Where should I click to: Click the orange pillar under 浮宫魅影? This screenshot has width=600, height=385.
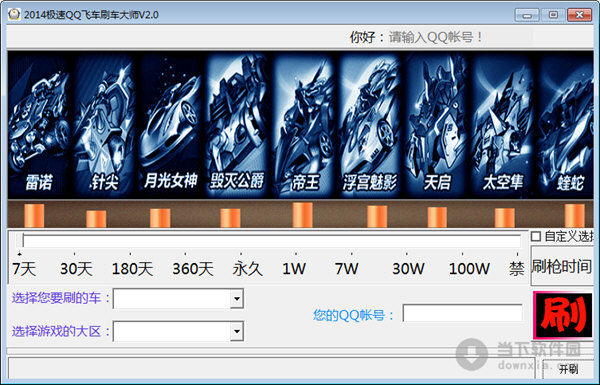(377, 216)
